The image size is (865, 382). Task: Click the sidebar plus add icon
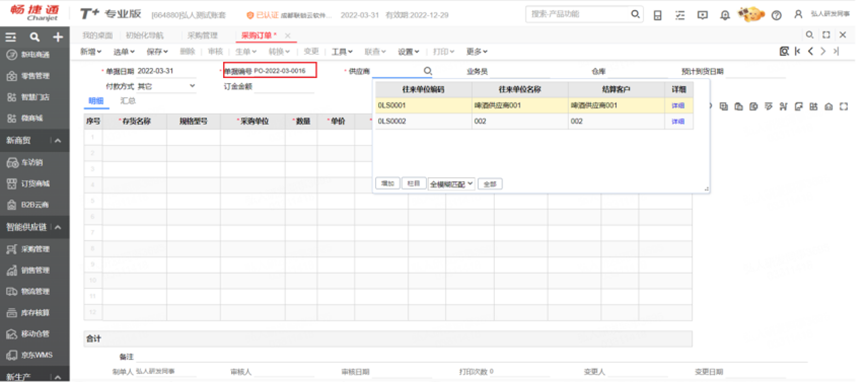point(58,37)
